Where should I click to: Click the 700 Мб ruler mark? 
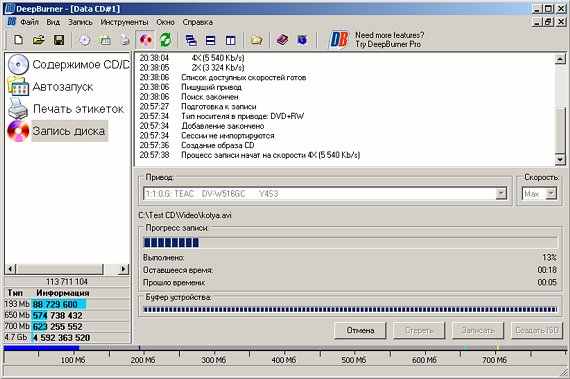tap(494, 360)
